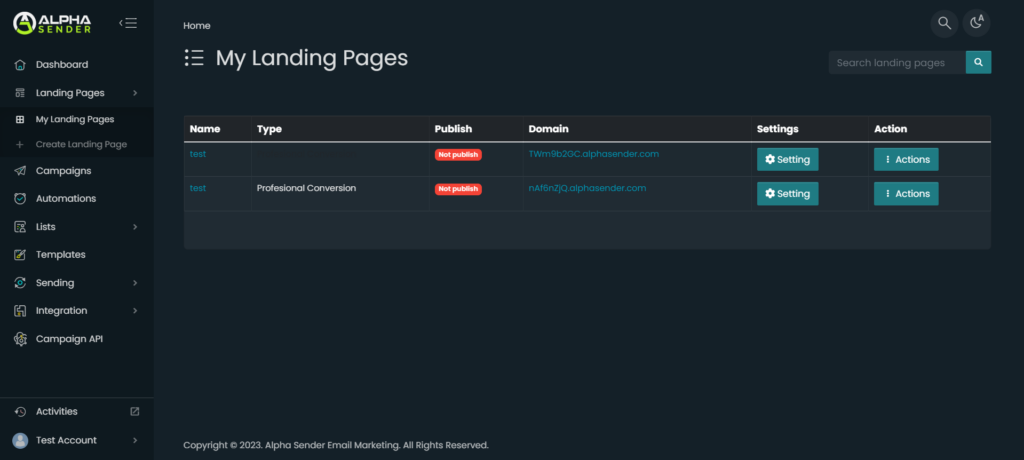This screenshot has width=1024, height=460.
Task: Click the Alpha Sender logo
Action: (x=52, y=23)
